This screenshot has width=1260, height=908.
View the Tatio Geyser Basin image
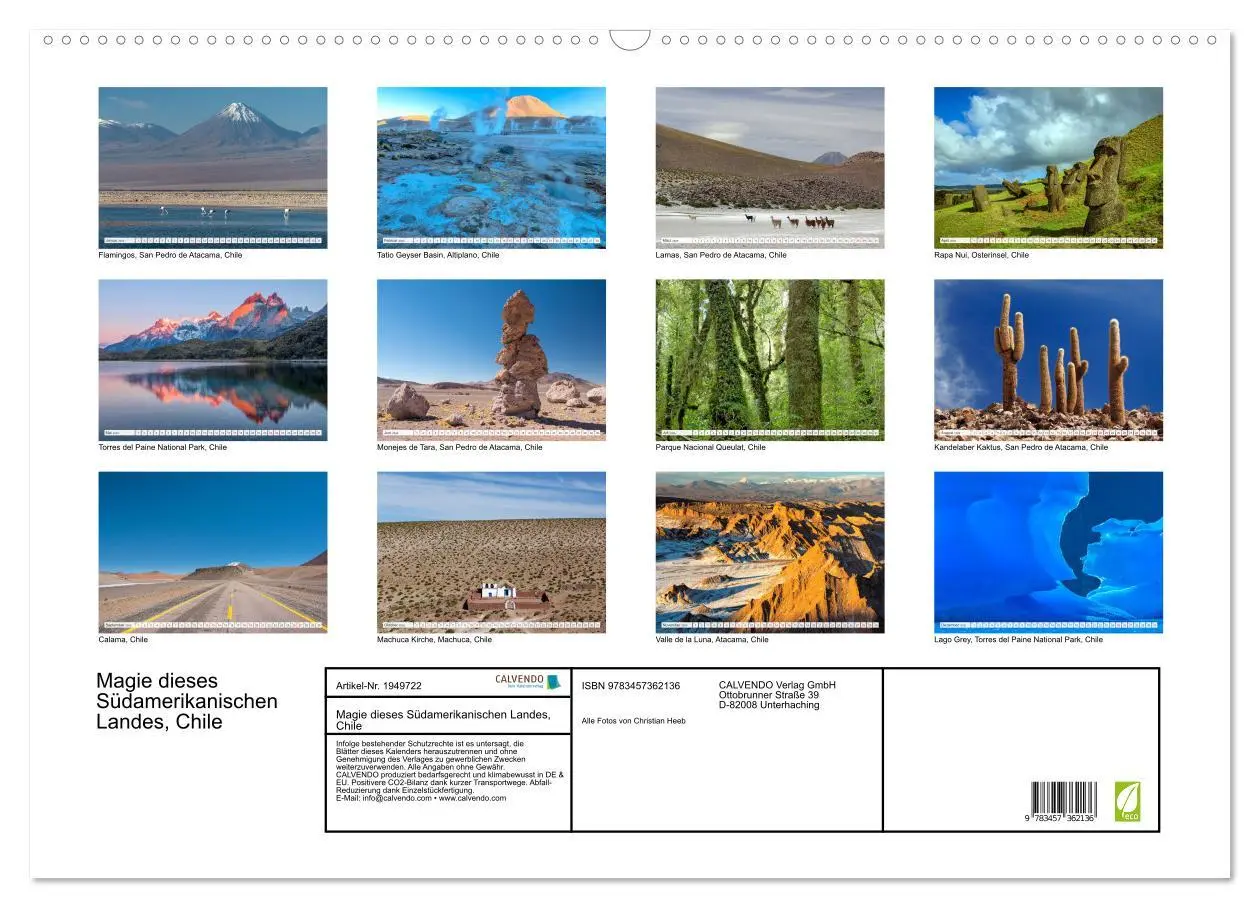coord(492,165)
